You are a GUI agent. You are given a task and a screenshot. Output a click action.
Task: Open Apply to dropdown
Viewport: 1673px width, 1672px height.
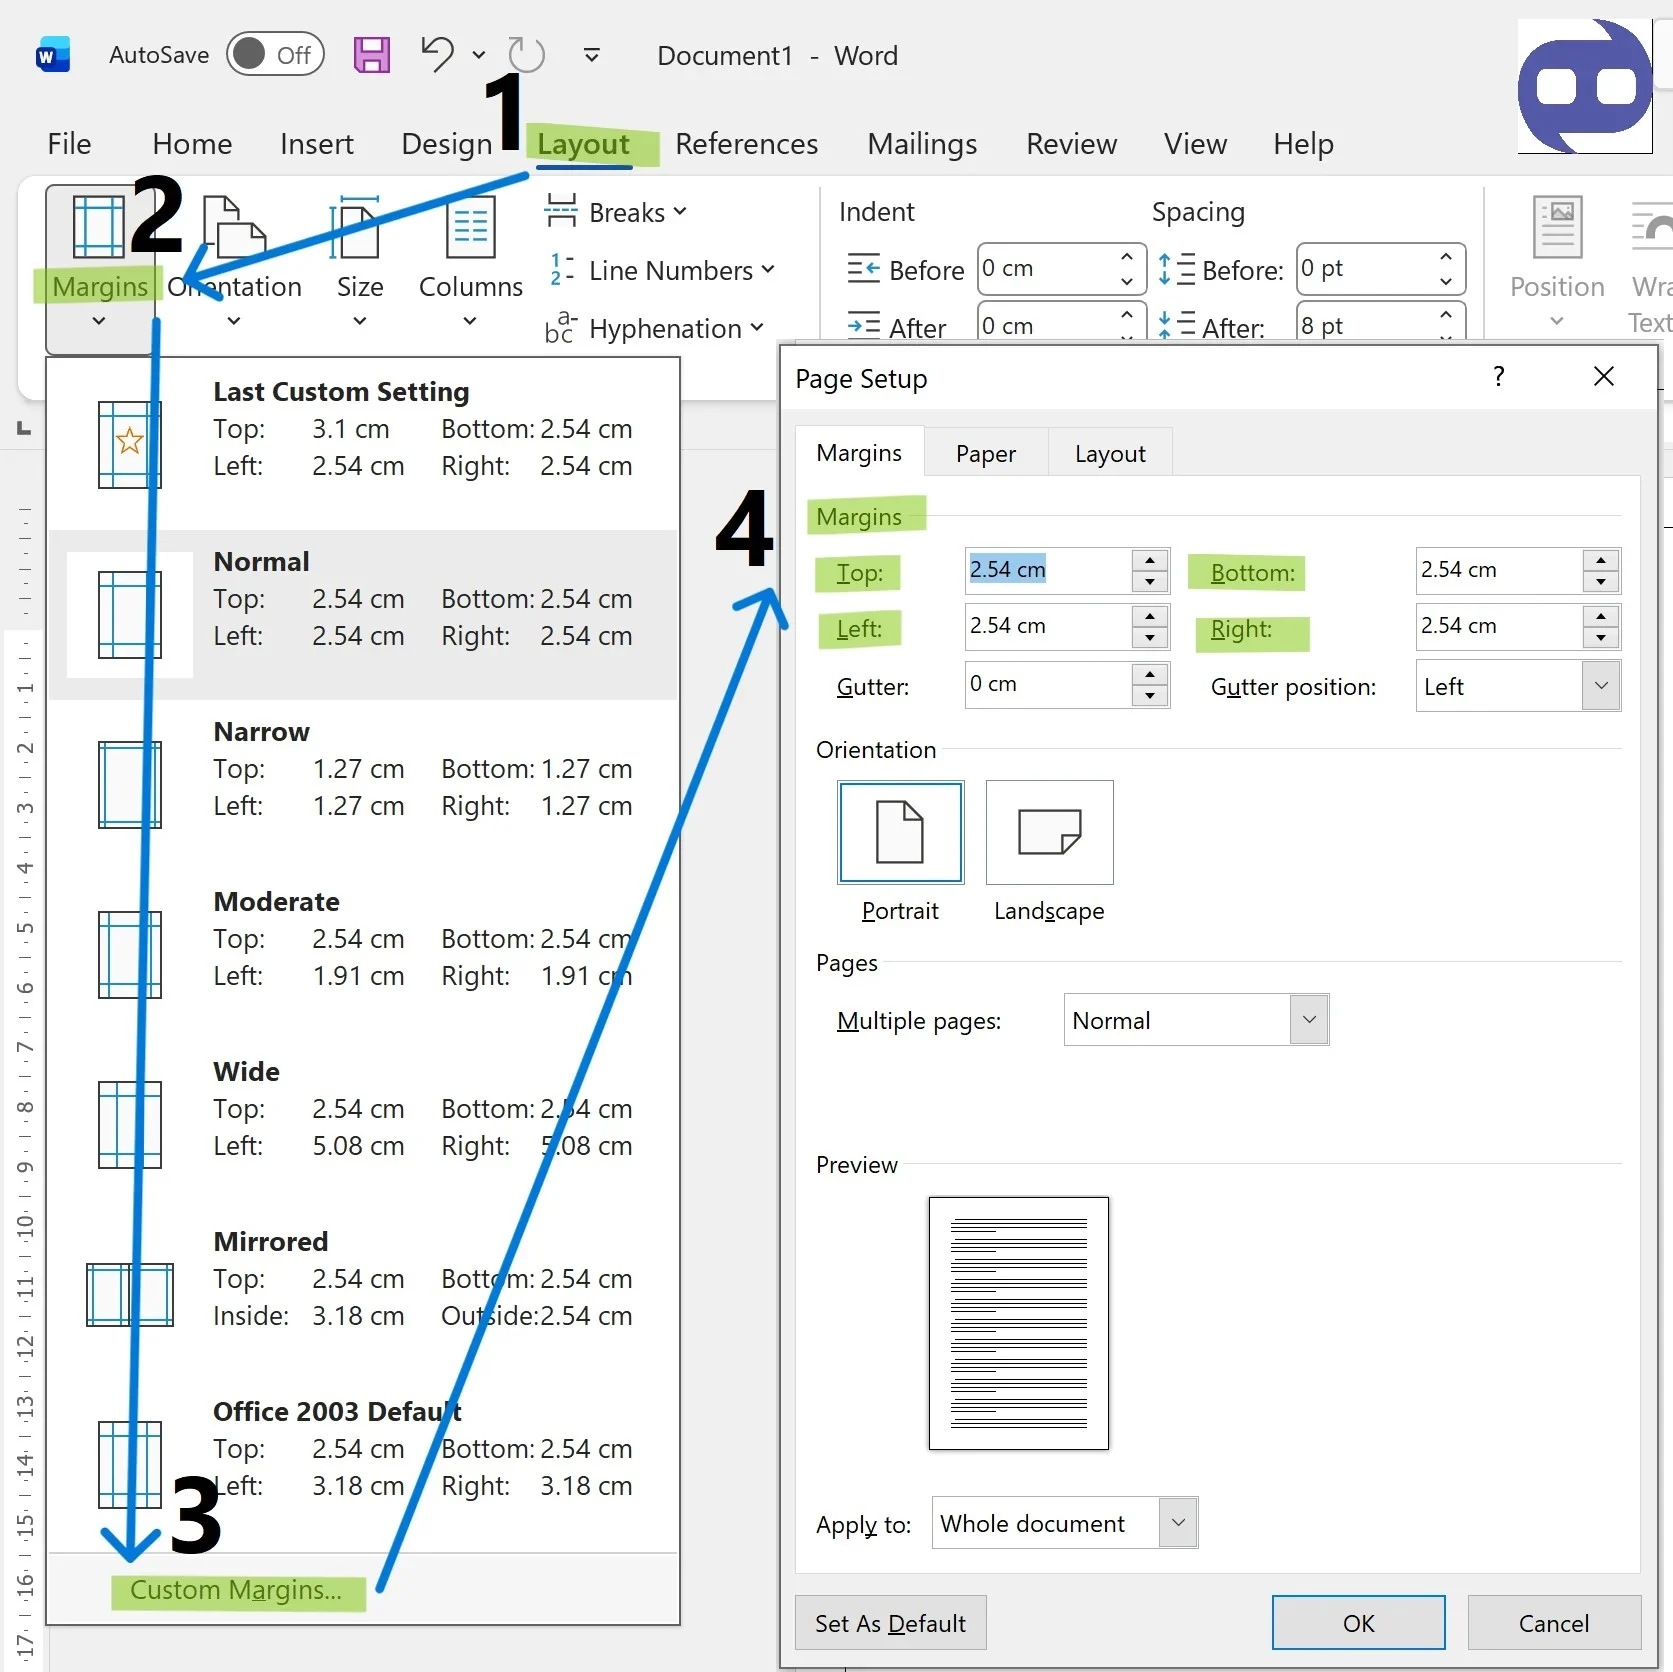[1178, 1523]
